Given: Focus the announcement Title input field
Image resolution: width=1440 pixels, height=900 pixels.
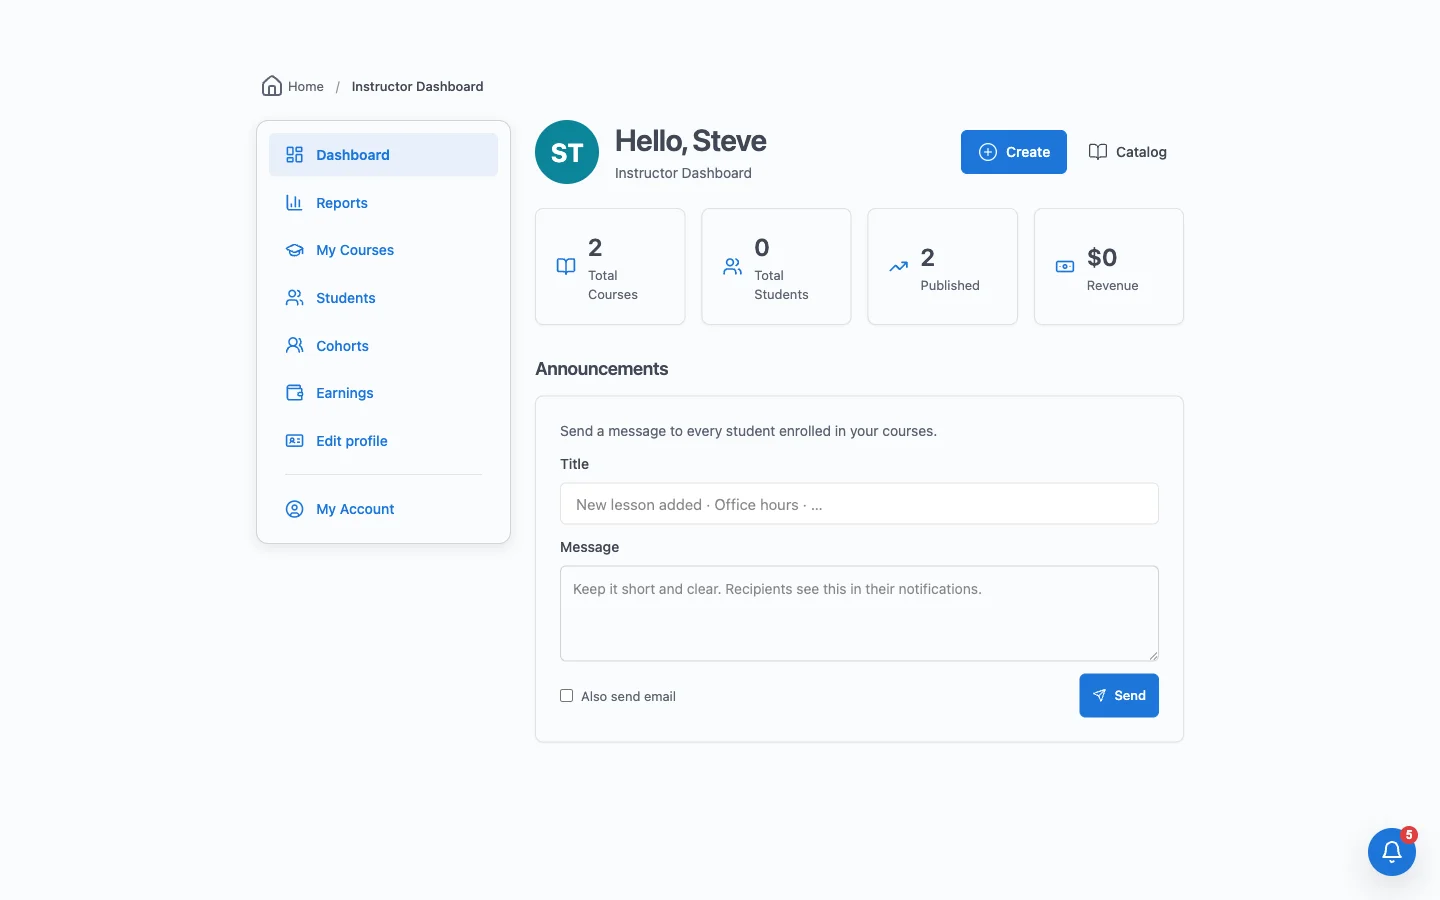Looking at the screenshot, I should [x=859, y=504].
